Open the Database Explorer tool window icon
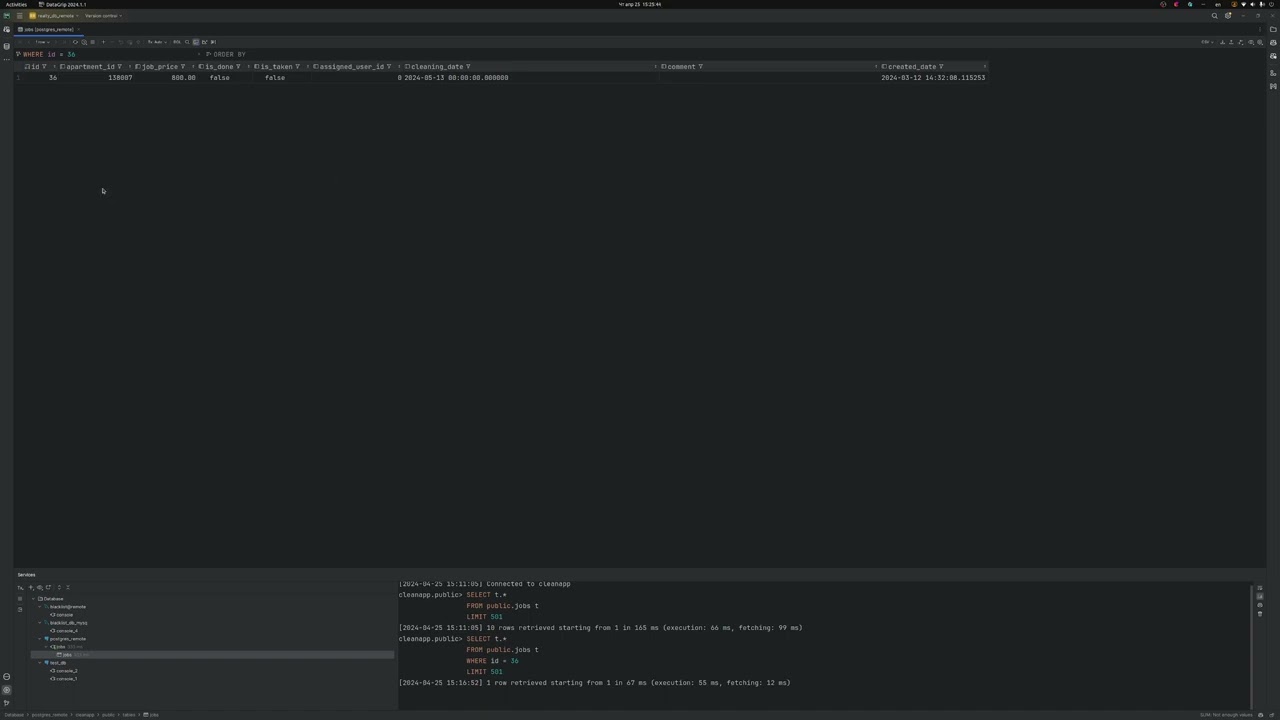 (x=6, y=46)
